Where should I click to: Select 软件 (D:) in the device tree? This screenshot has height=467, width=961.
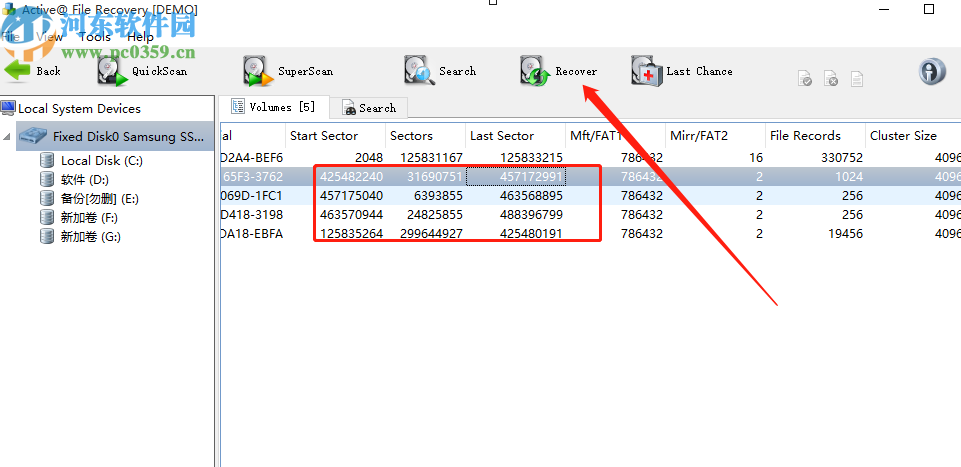tap(85, 180)
